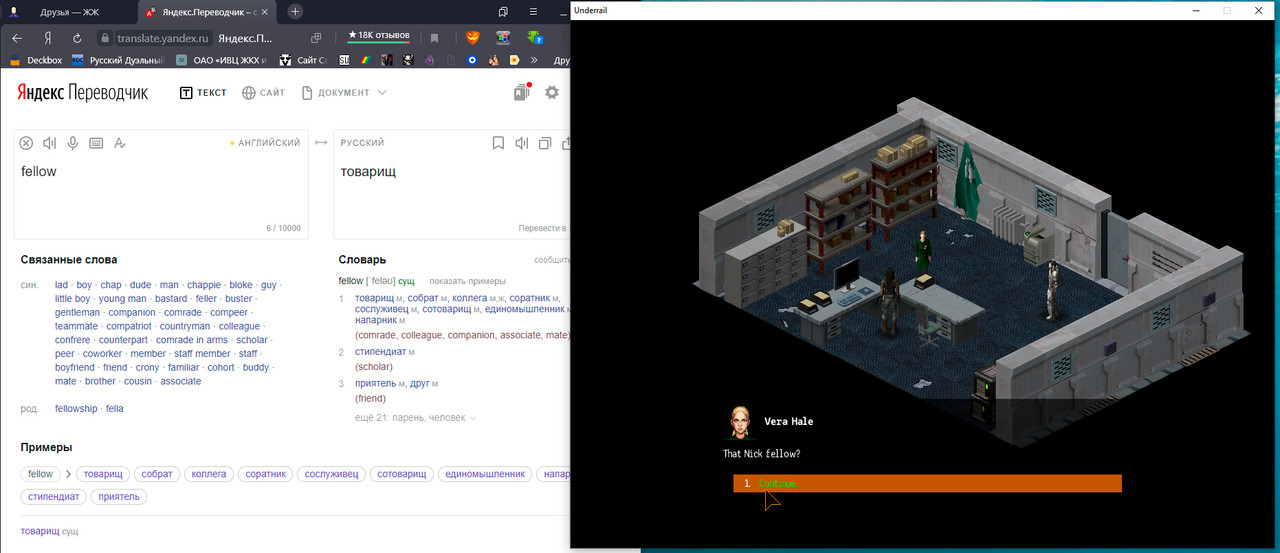Open the on-screen keyboard in the translator
This screenshot has height=553, width=1280.
(x=96, y=143)
